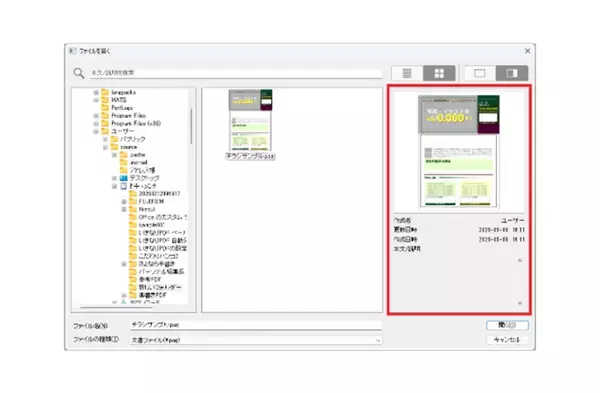
Task: Open the file type dropdown 文書ファイル(*.pag)
Action: pos(256,340)
